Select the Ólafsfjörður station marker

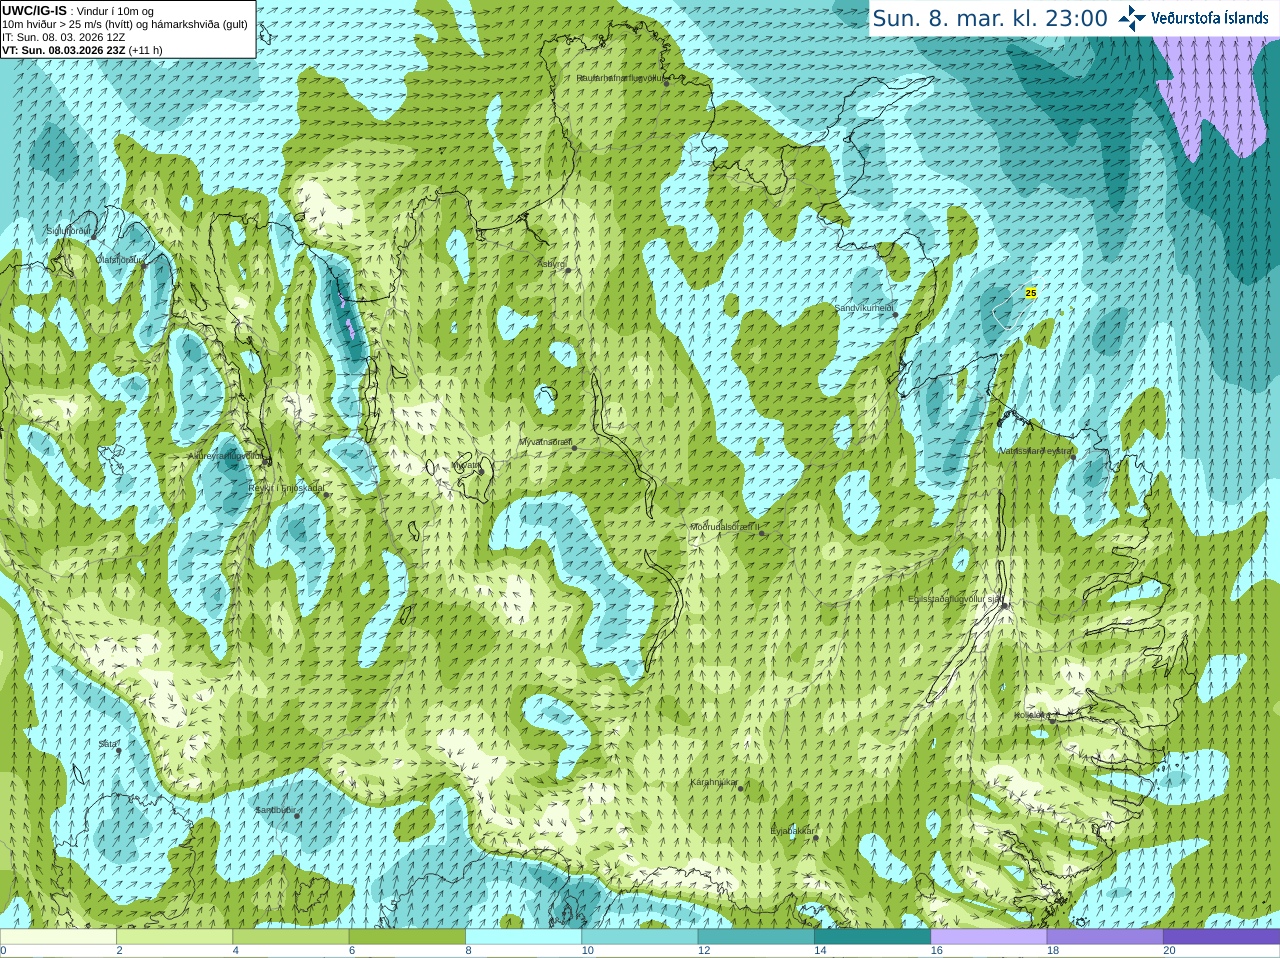pyautogui.click(x=143, y=266)
